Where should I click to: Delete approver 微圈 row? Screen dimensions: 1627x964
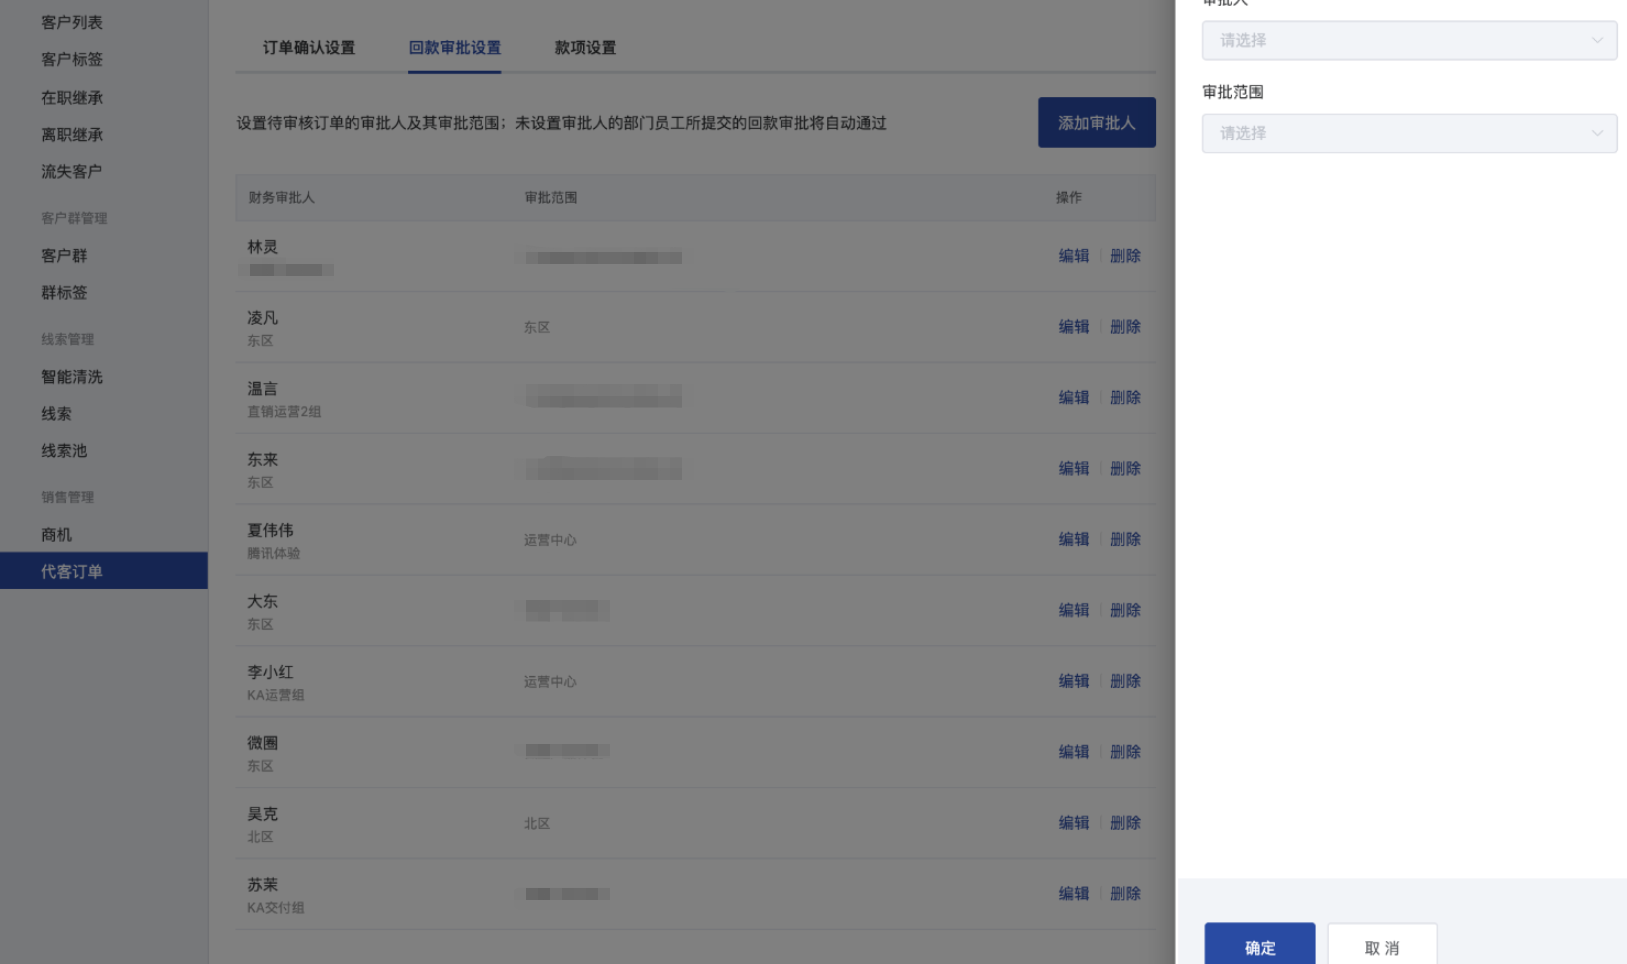[x=1125, y=753]
